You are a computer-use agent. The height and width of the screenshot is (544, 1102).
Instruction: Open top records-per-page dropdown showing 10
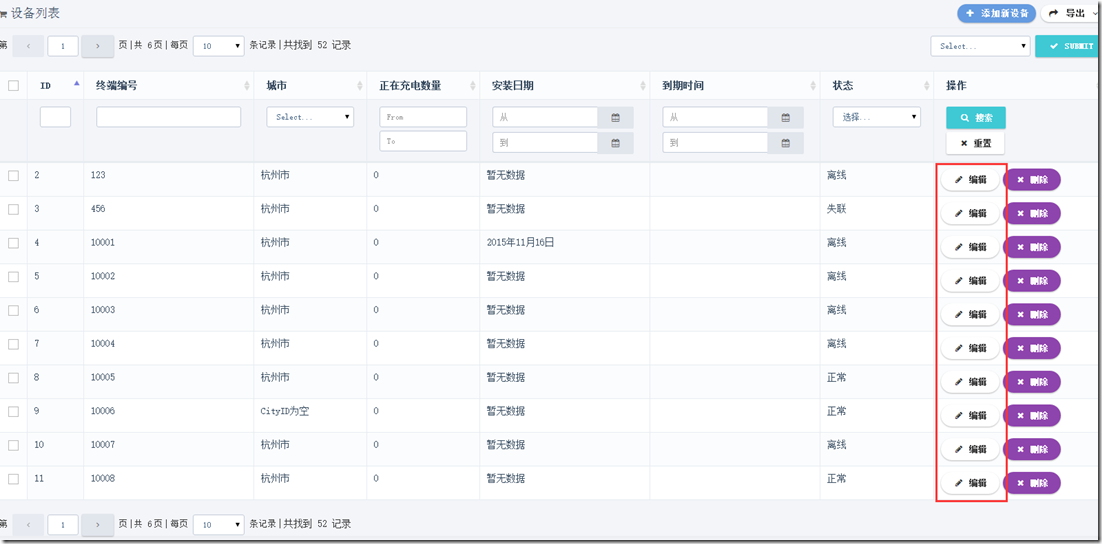point(219,46)
